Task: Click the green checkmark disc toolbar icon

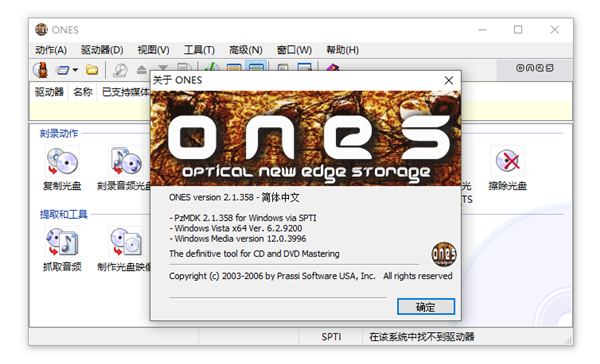Action: (211, 67)
